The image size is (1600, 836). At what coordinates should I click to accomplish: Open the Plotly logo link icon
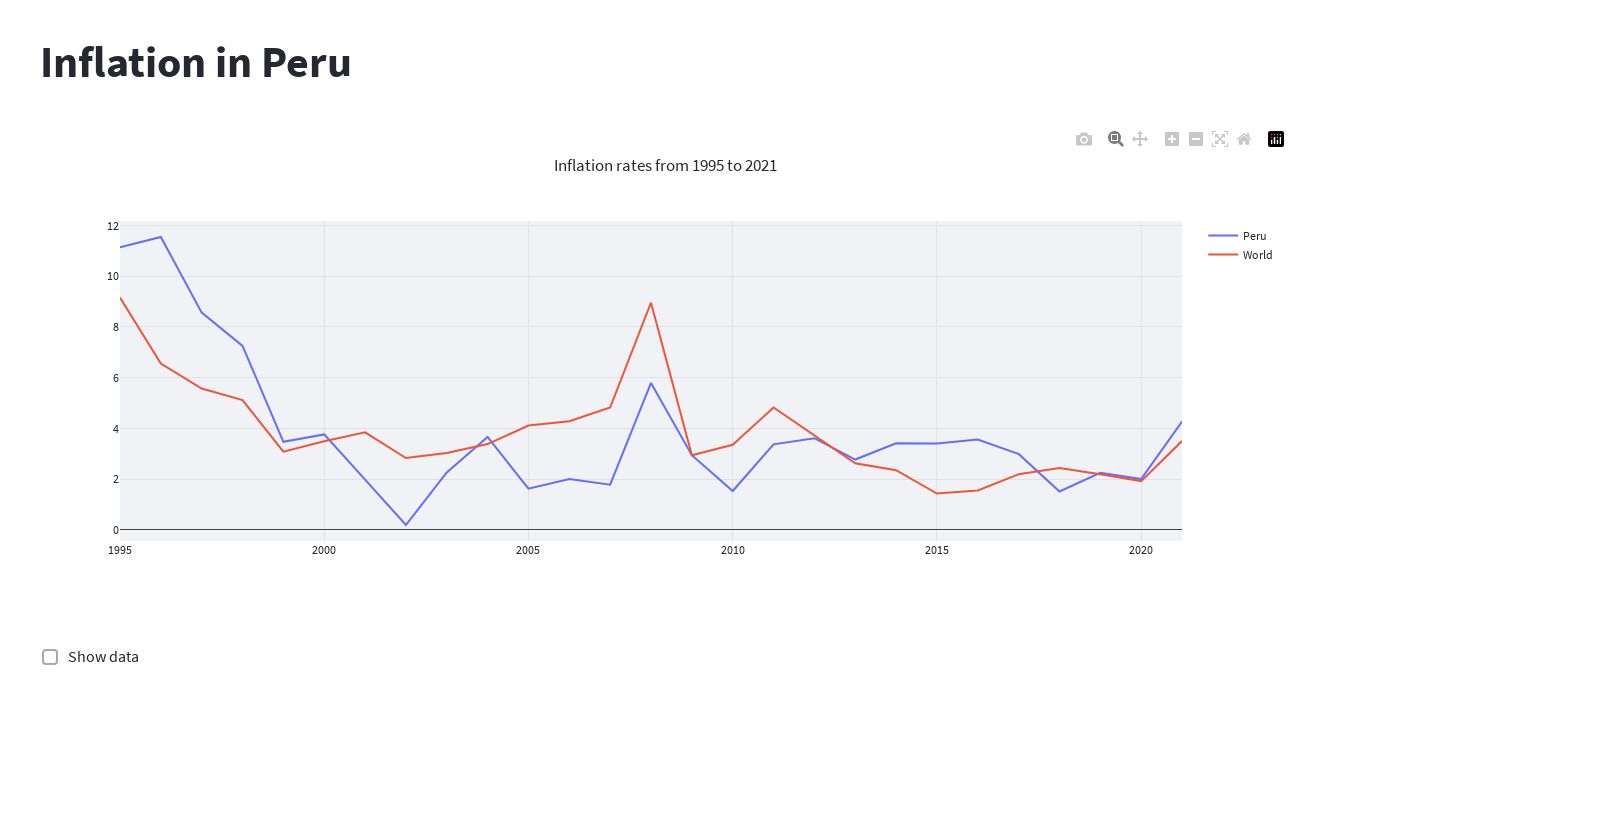click(1276, 139)
